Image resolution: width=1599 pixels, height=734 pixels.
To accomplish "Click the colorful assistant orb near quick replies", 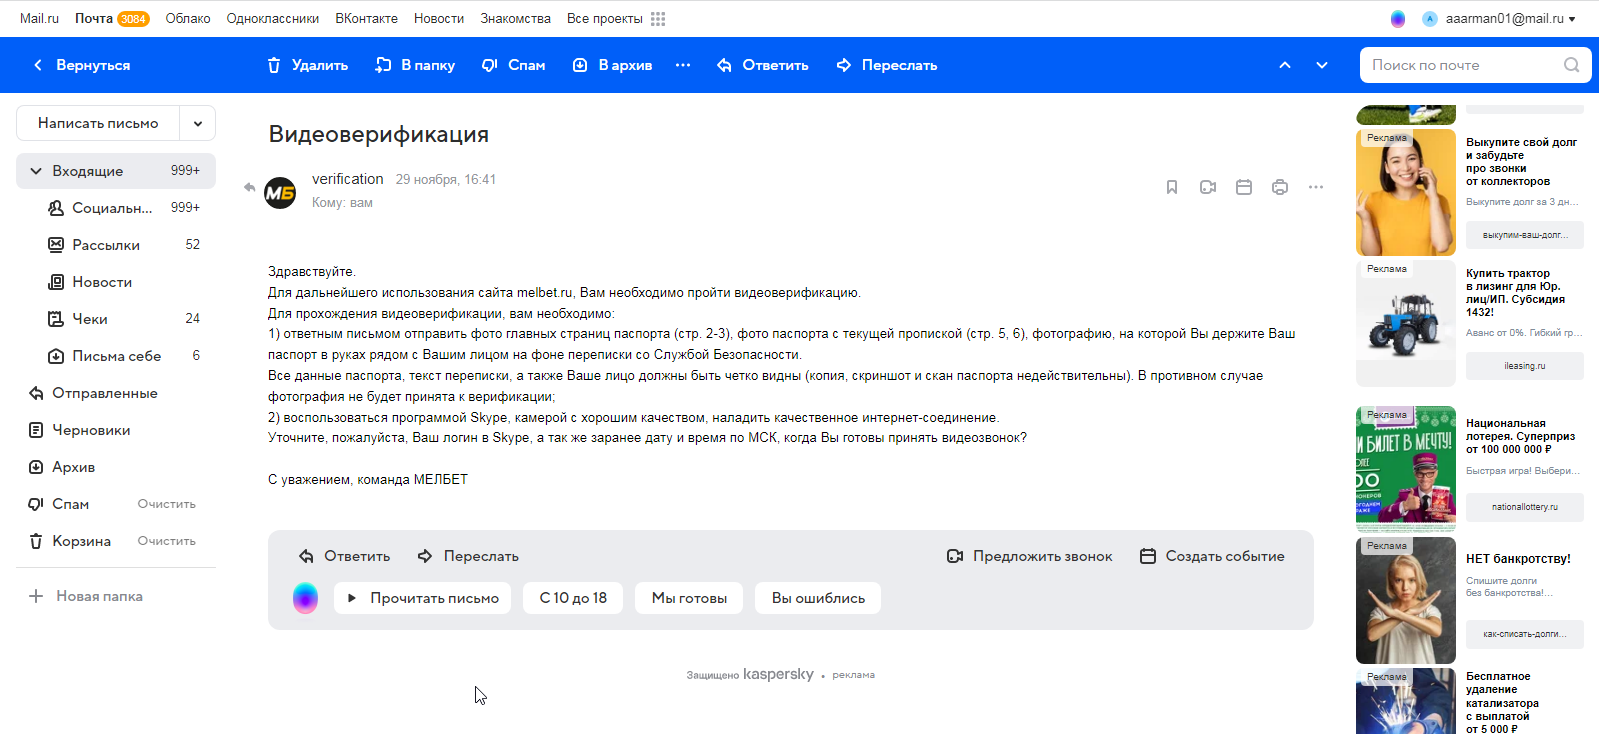I will click(x=305, y=598).
